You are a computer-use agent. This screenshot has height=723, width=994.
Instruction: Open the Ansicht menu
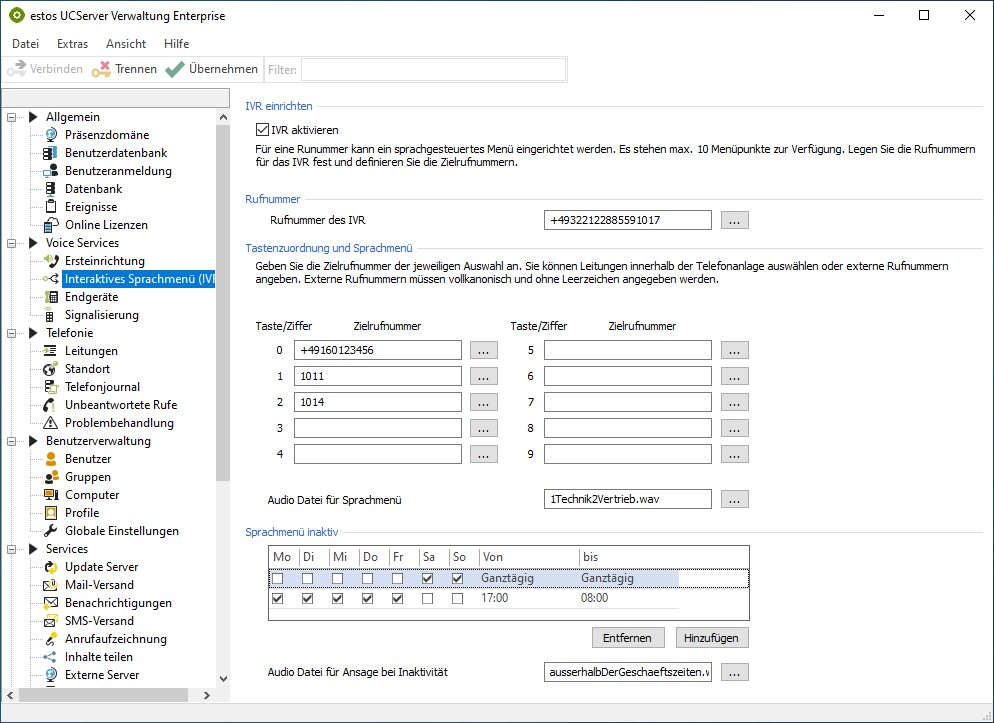pyautogui.click(x=126, y=44)
